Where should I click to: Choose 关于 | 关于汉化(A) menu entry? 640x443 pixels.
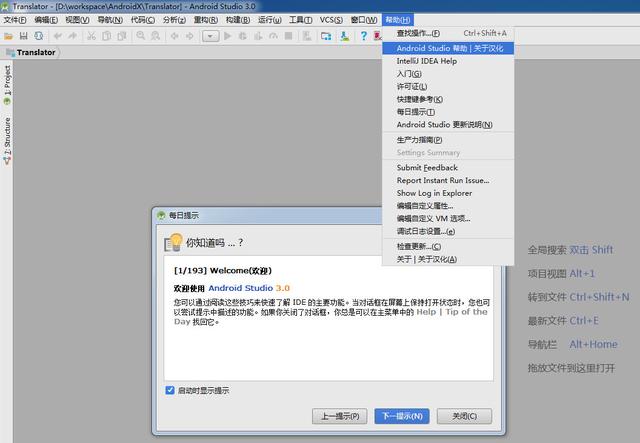(x=448, y=259)
